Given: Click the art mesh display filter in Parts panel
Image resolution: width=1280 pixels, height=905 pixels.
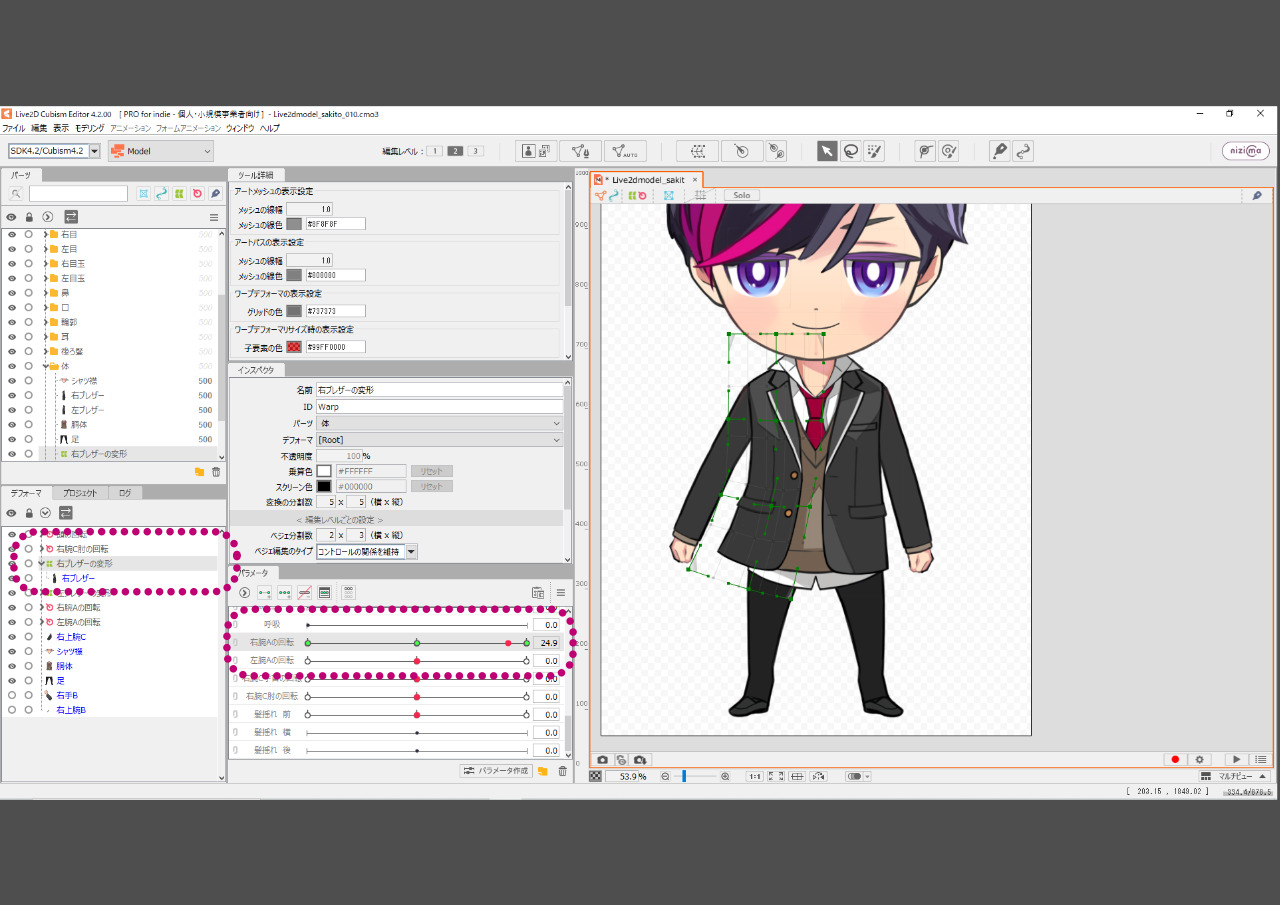Looking at the screenshot, I should (x=144, y=193).
